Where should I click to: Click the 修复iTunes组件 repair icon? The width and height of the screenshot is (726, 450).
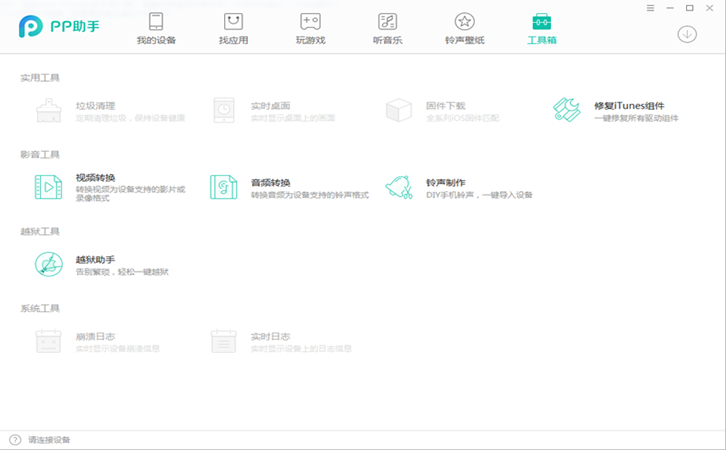point(567,110)
